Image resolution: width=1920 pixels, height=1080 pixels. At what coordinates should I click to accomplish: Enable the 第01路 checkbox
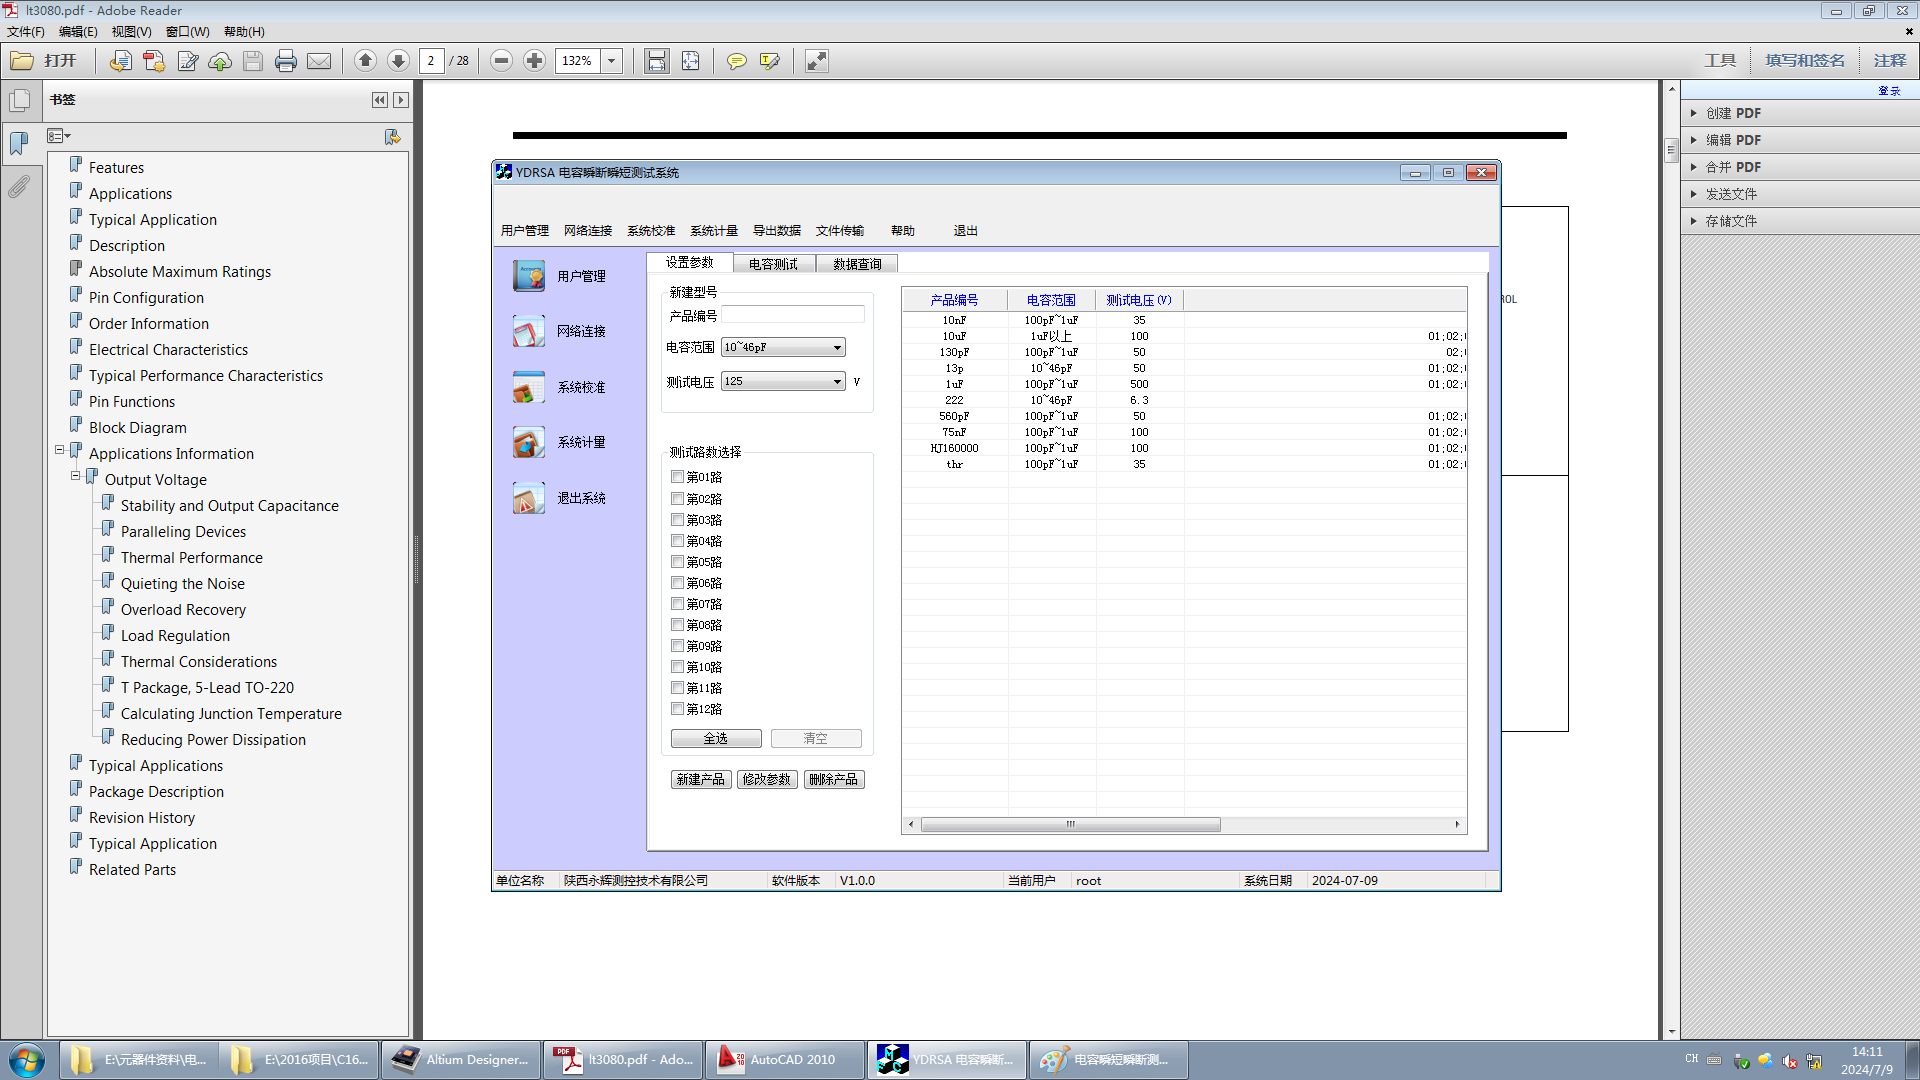click(x=677, y=477)
